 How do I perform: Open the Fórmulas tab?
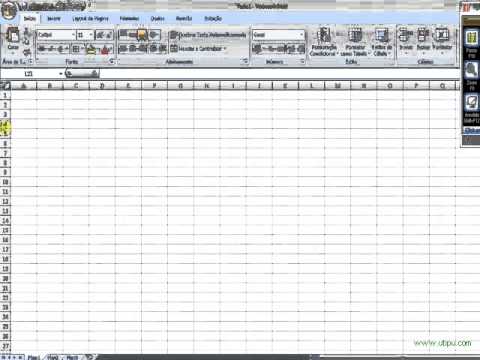129,19
